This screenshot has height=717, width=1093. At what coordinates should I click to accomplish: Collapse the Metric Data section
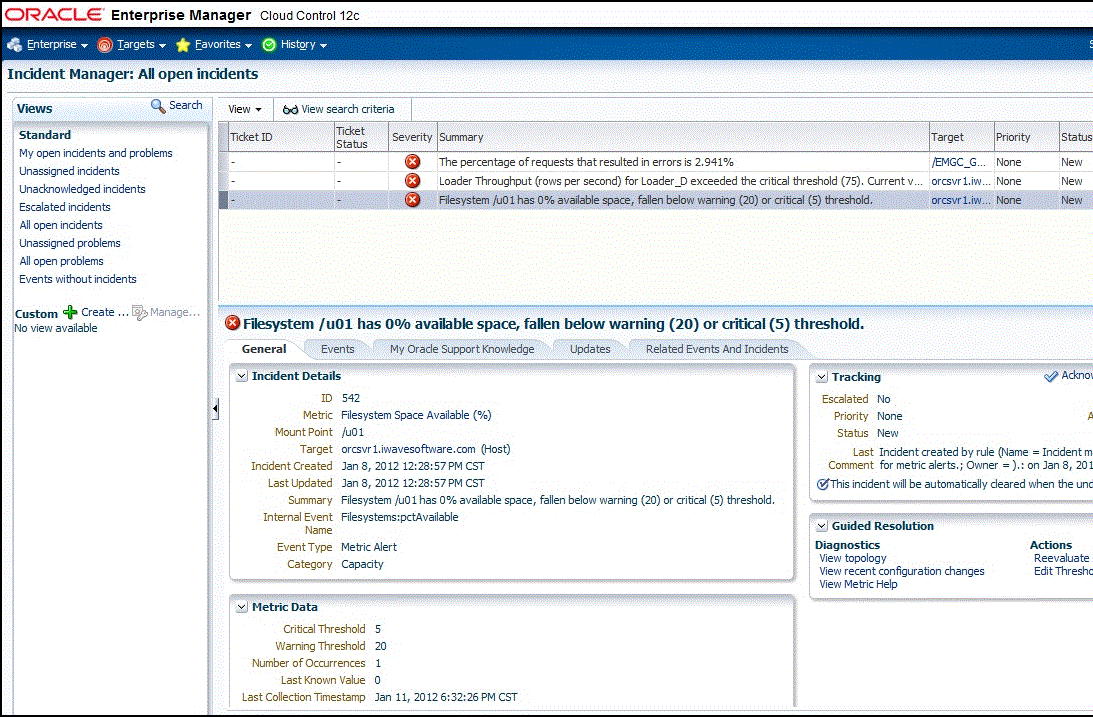(x=241, y=607)
